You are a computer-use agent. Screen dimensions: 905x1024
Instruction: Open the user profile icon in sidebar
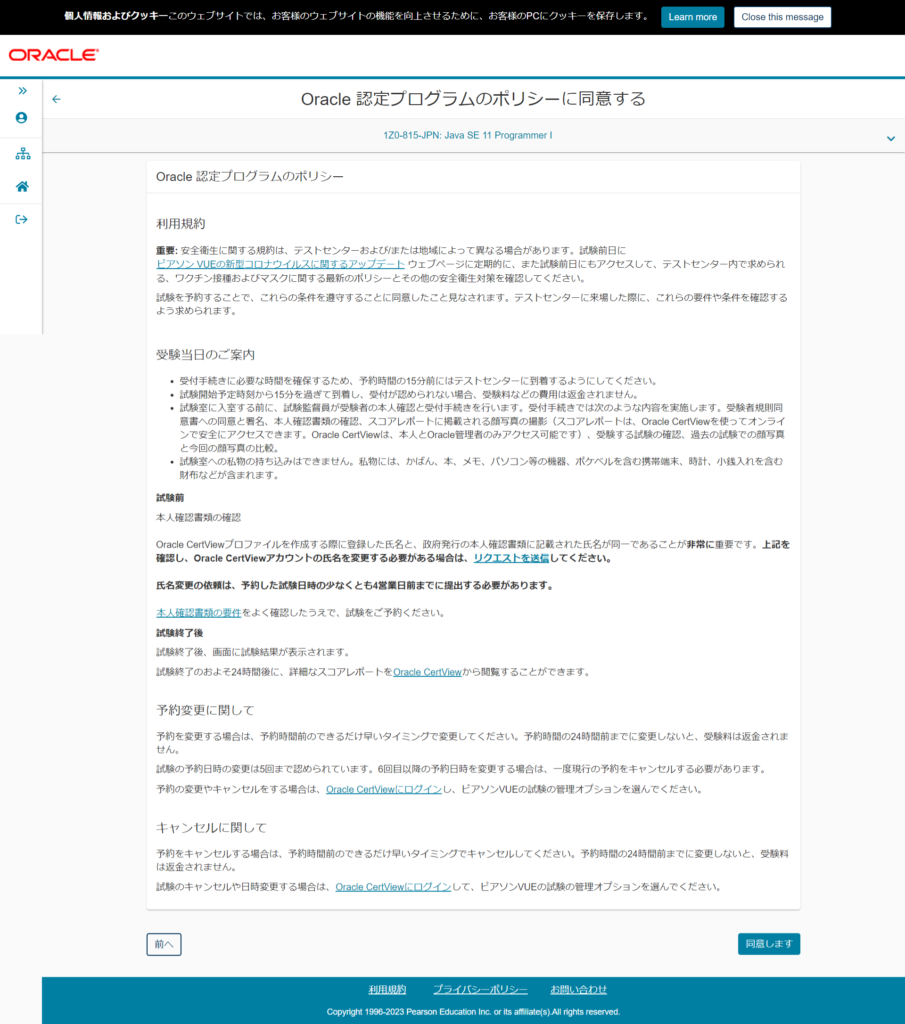(x=21, y=117)
